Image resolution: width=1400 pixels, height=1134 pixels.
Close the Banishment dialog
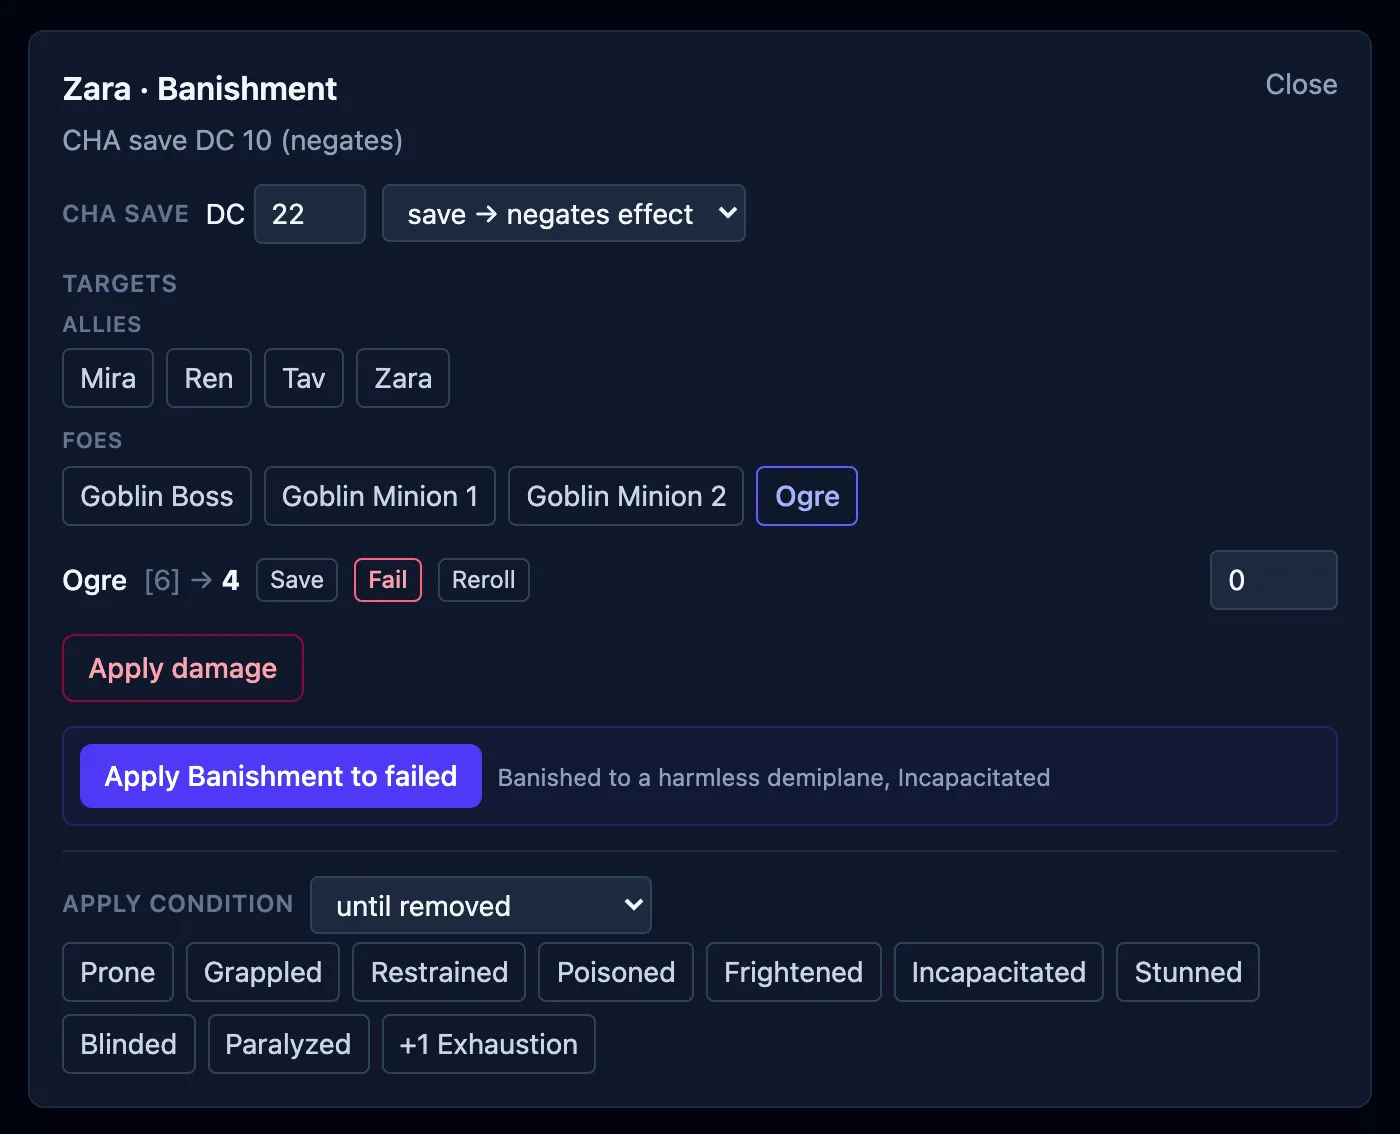pyautogui.click(x=1301, y=85)
